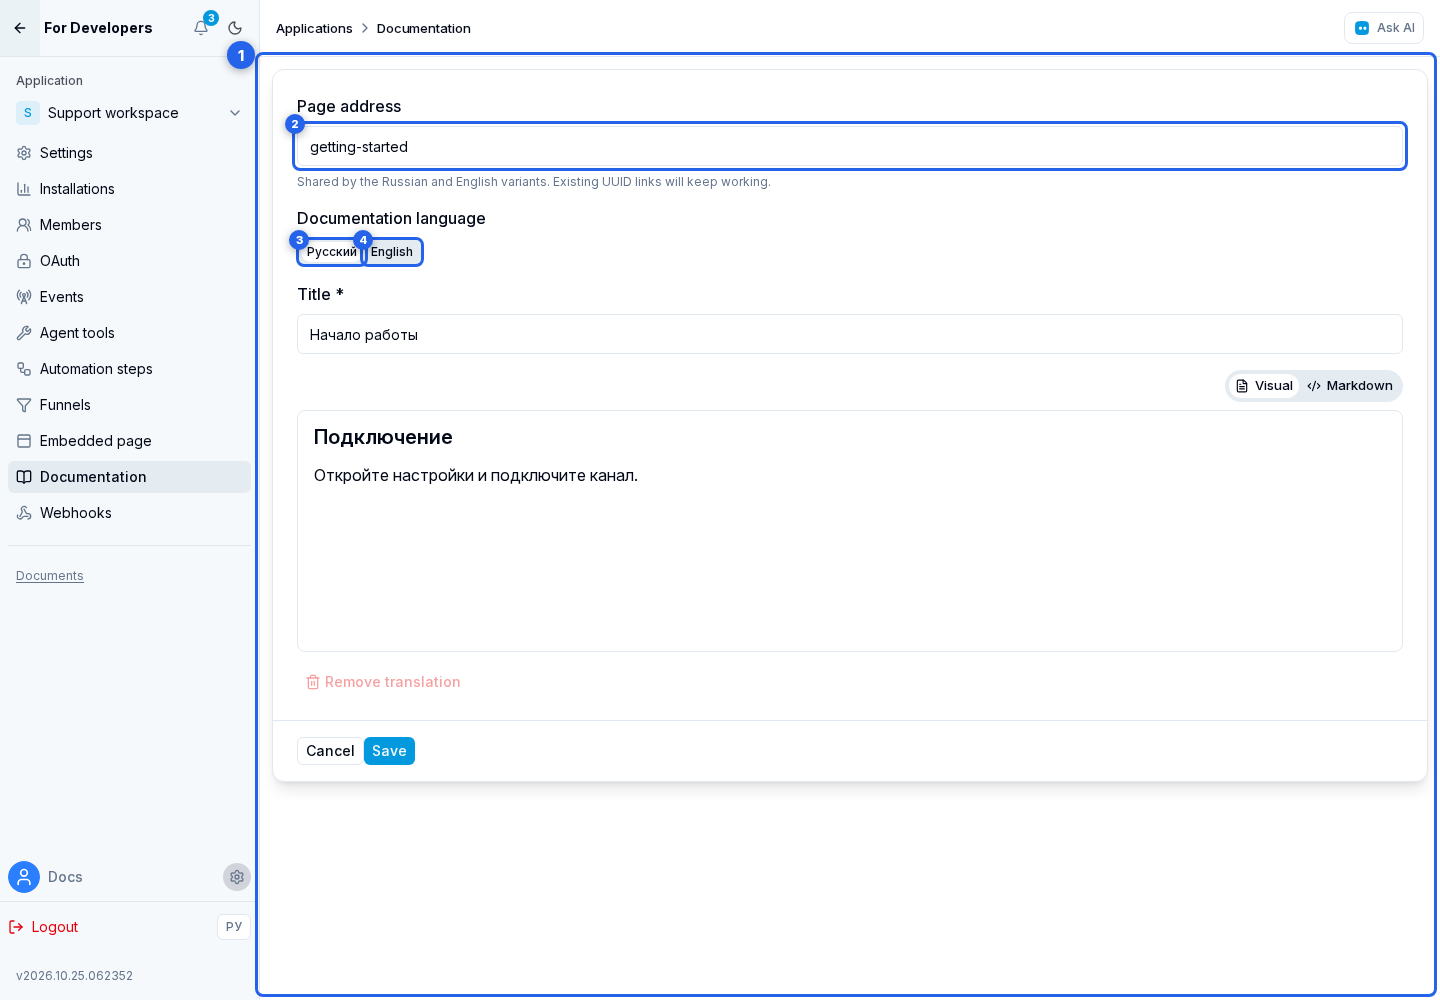Click the Save button

pos(389,751)
